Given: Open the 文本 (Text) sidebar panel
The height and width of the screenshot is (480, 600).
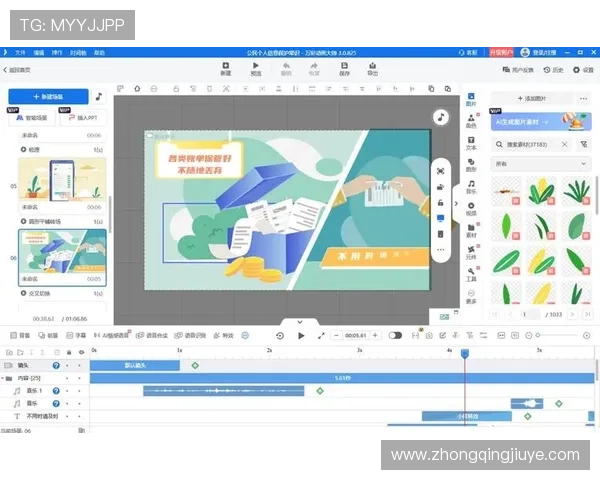Looking at the screenshot, I should 471,144.
